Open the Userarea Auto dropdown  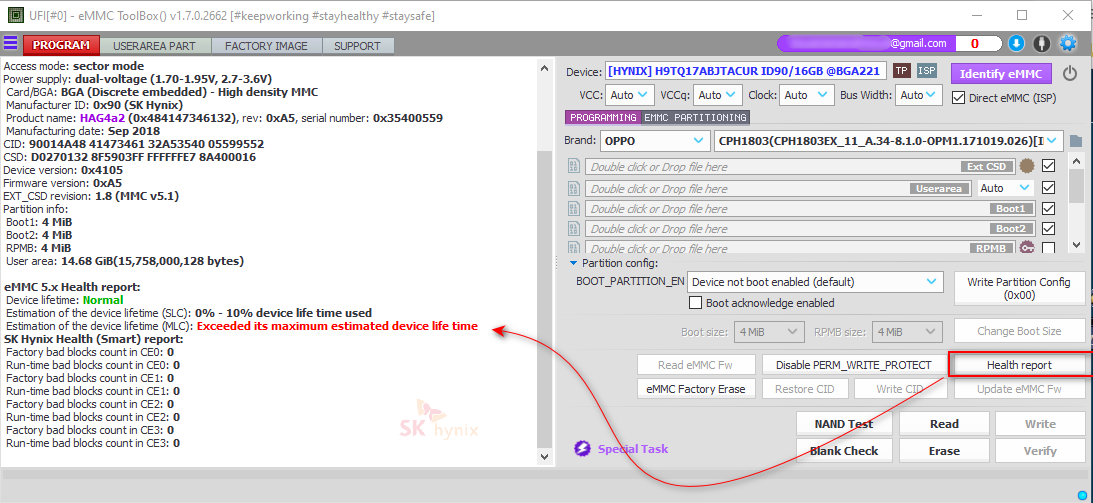pos(1006,188)
